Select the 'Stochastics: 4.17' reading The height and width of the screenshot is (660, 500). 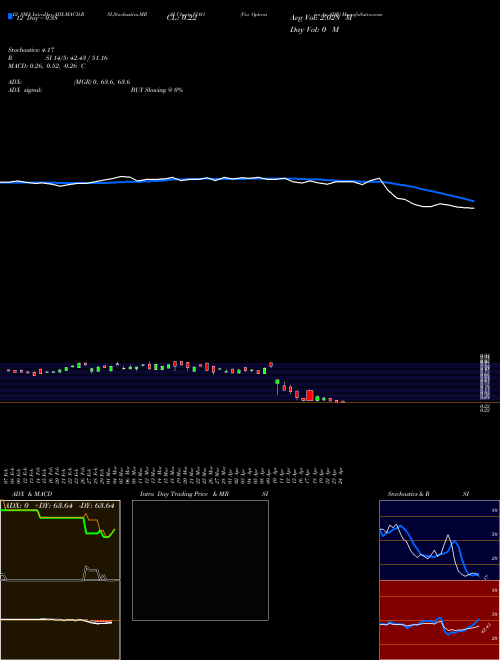tap(31, 50)
